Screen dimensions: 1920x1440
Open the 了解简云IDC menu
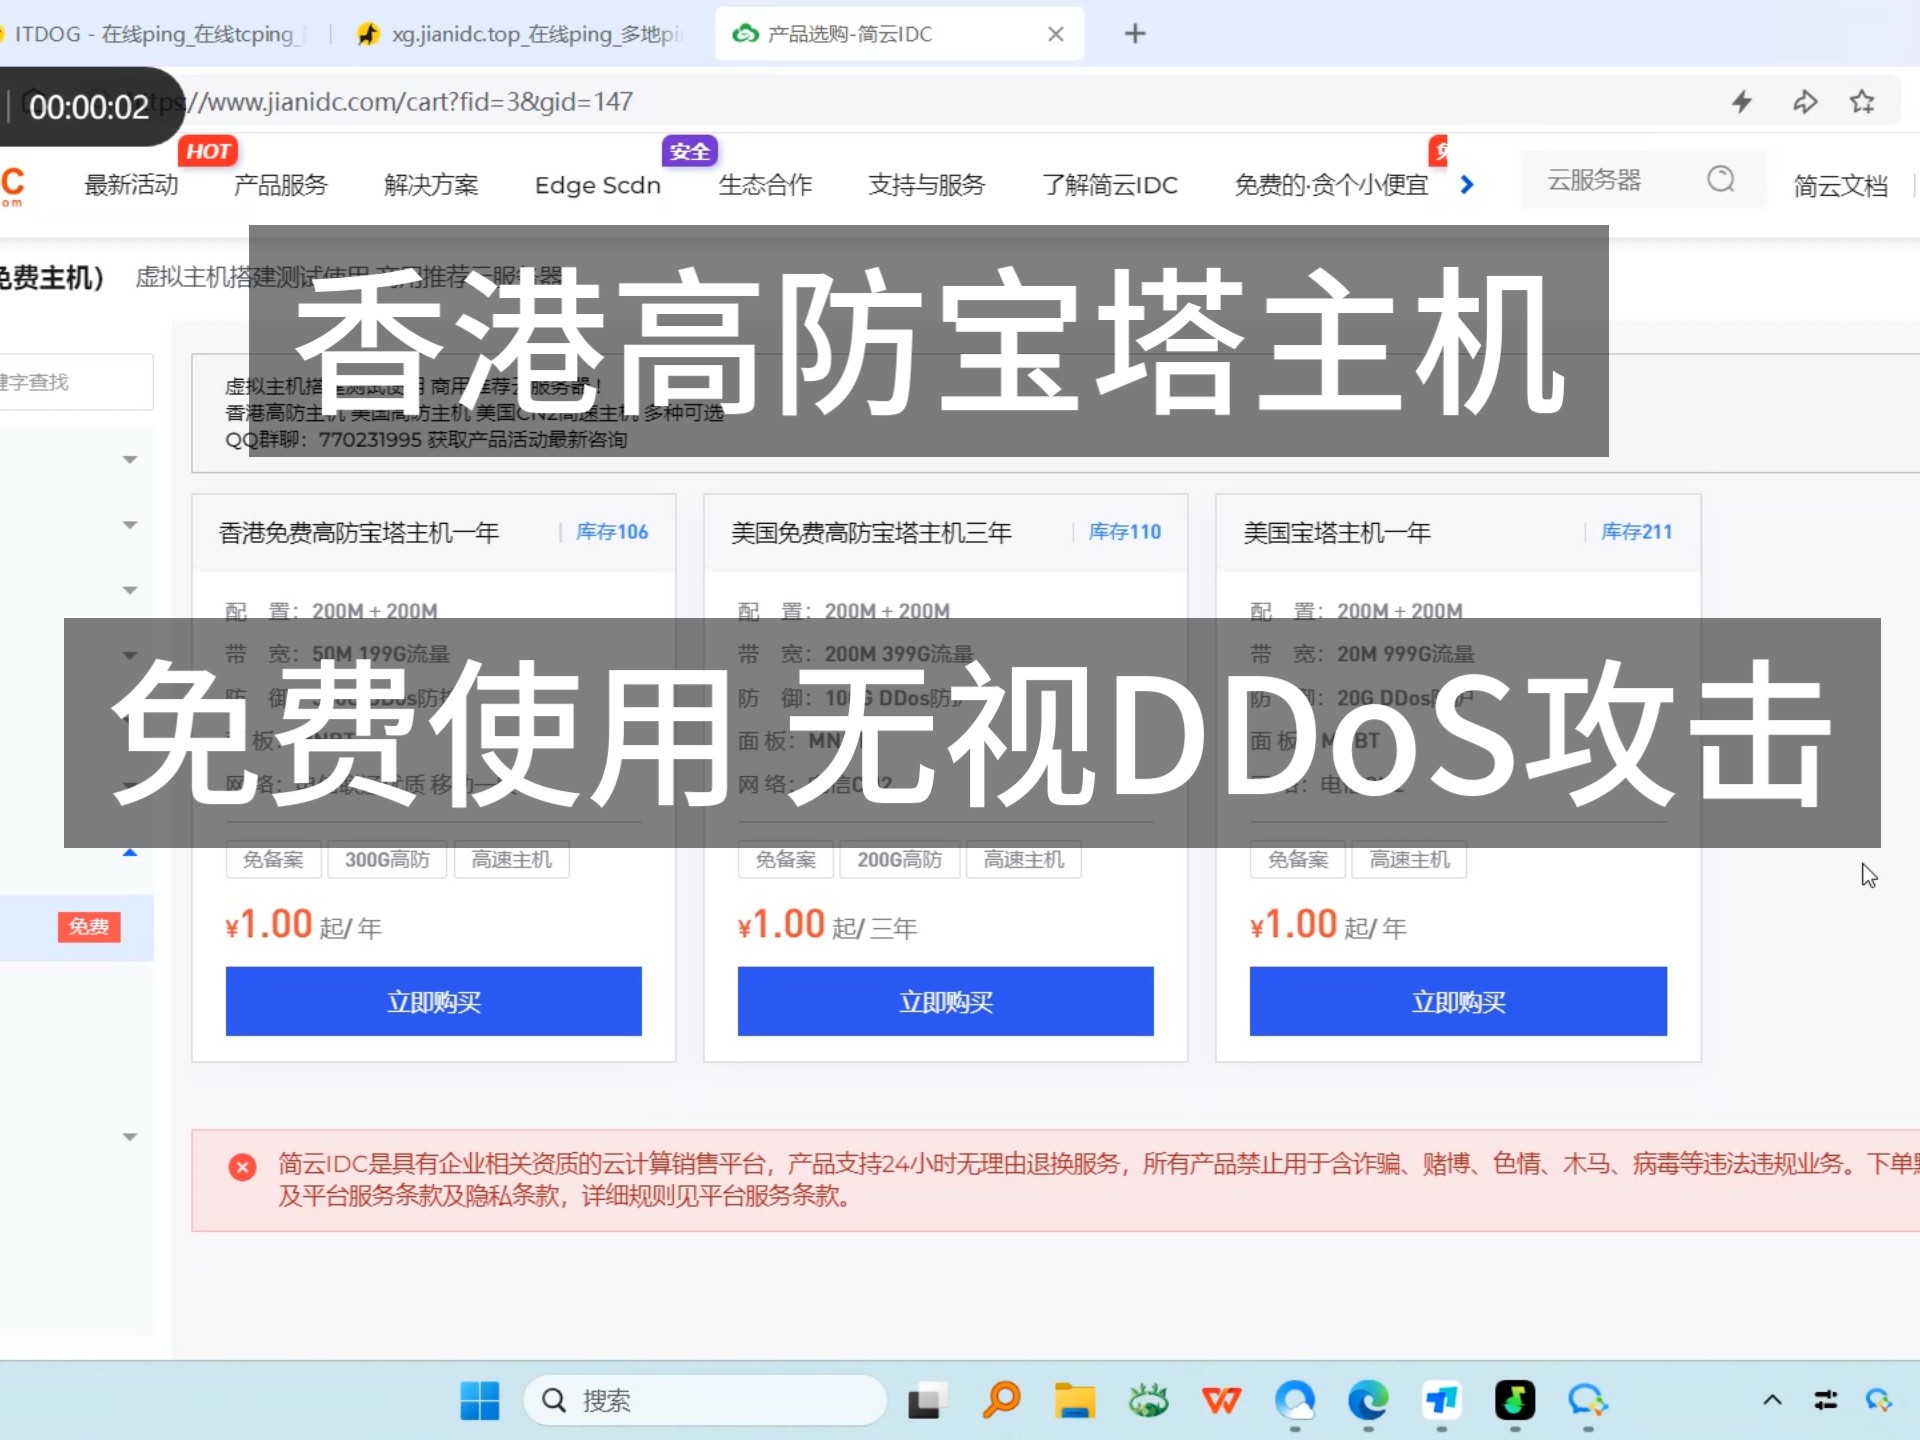[1110, 185]
